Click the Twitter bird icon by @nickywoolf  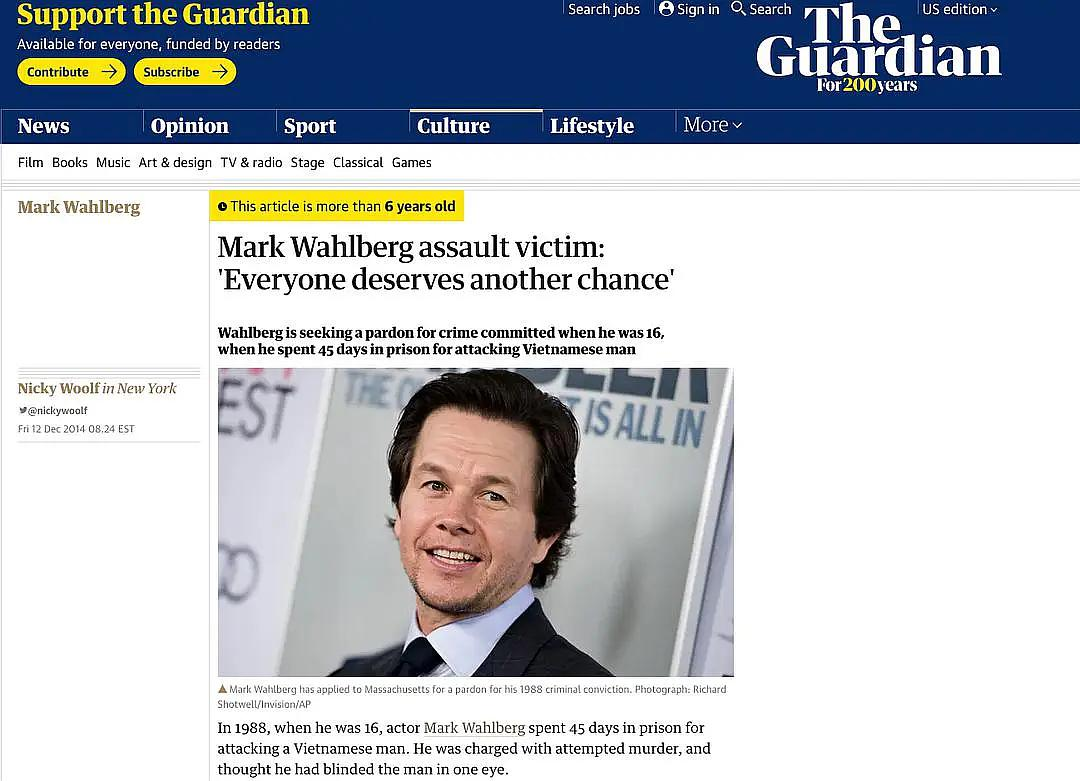tap(23, 410)
